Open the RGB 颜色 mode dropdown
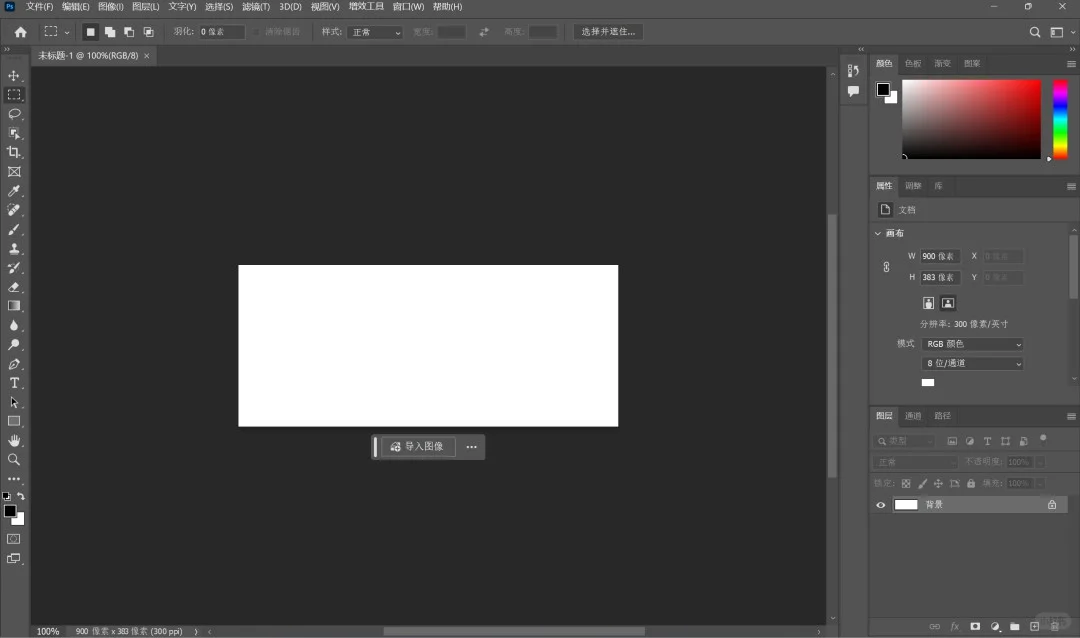The height and width of the screenshot is (638, 1080). pos(972,344)
